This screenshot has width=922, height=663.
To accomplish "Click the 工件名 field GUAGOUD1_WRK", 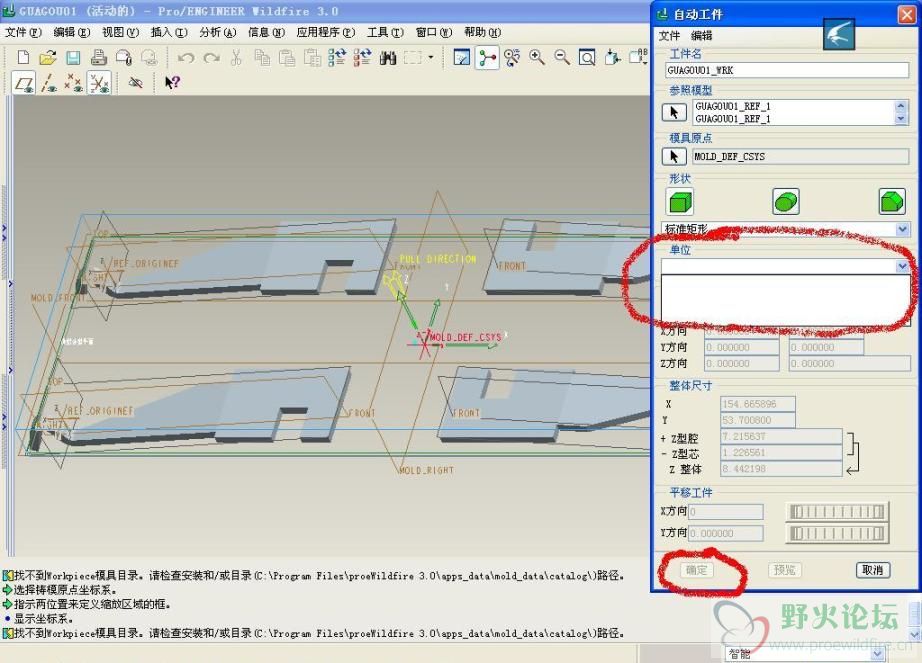I will pos(787,70).
